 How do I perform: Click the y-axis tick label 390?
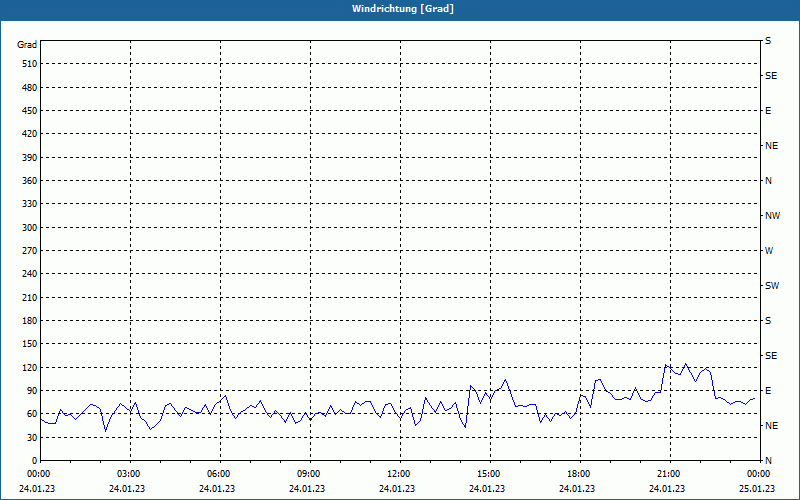30,158
